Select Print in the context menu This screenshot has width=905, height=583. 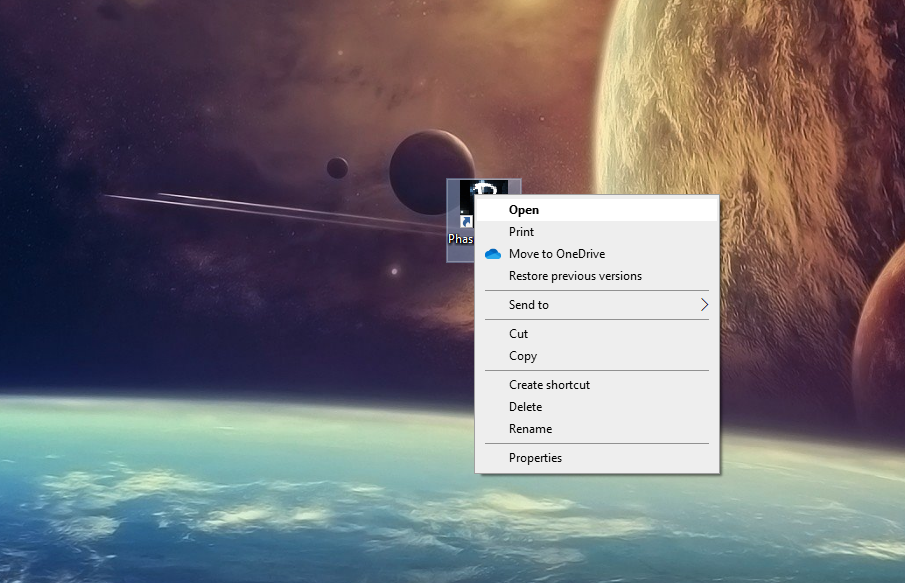point(521,232)
